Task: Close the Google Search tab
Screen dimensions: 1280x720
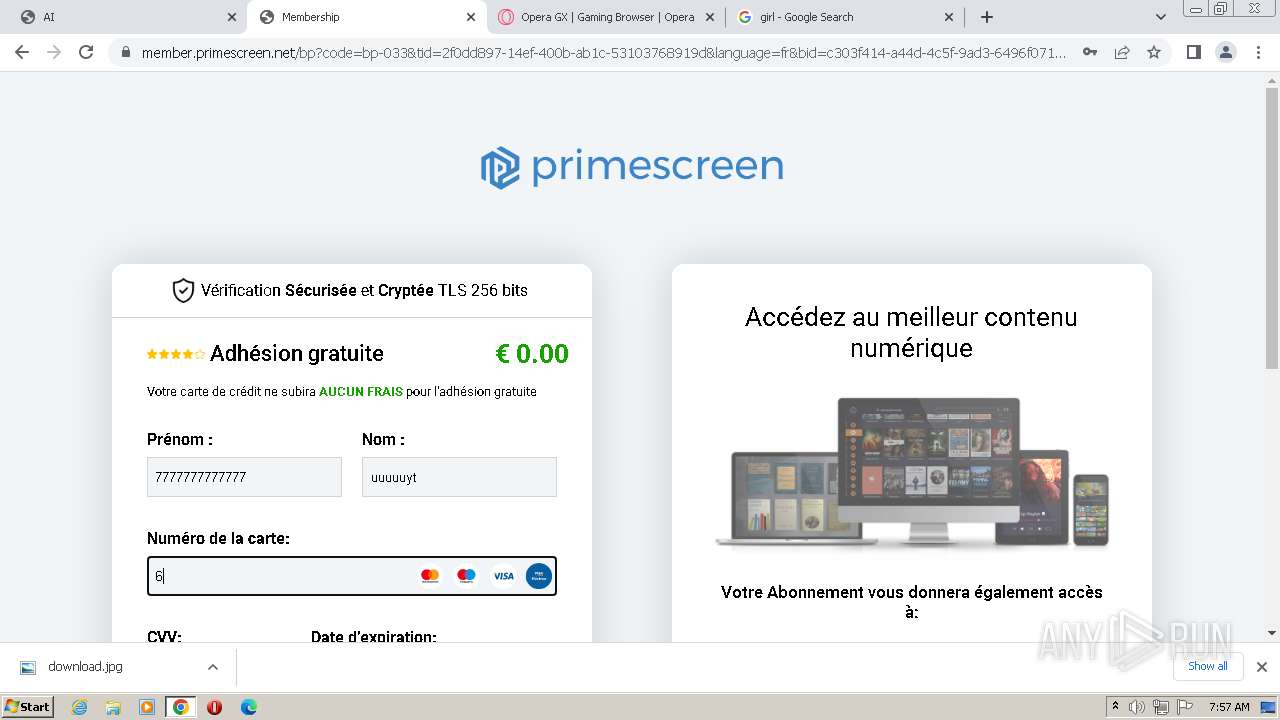Action: click(x=949, y=17)
